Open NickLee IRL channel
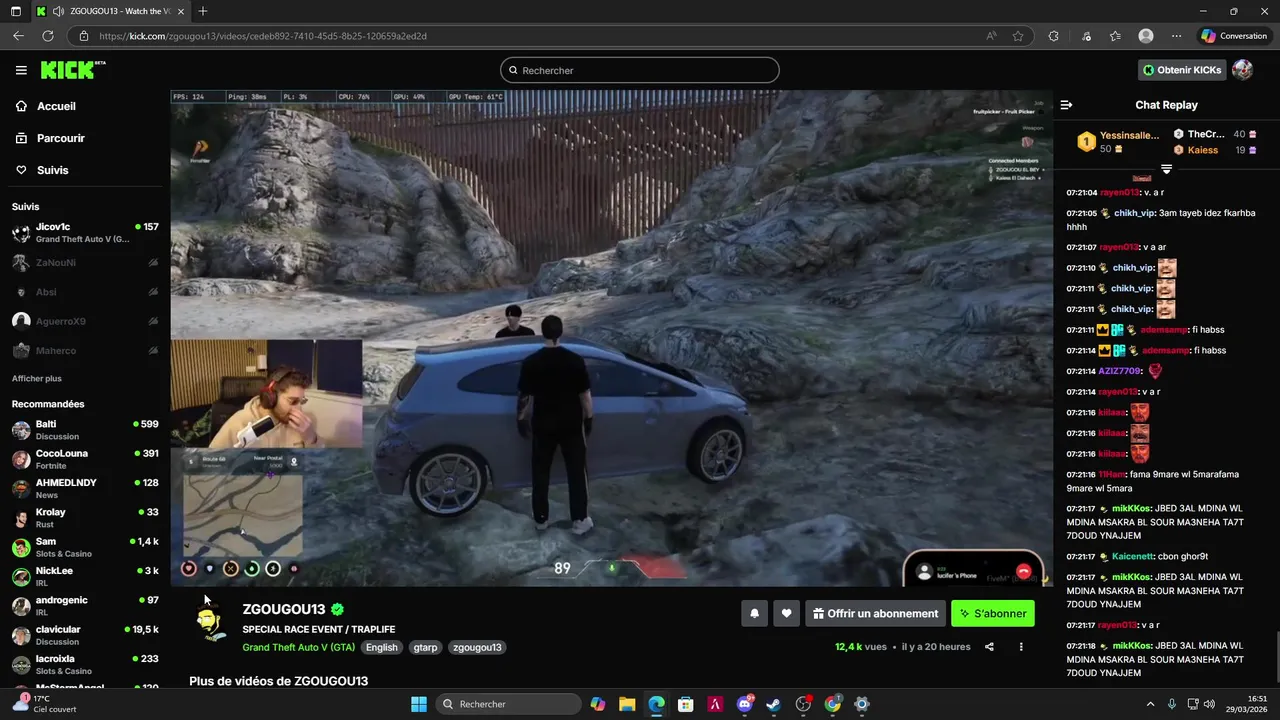 [85, 576]
